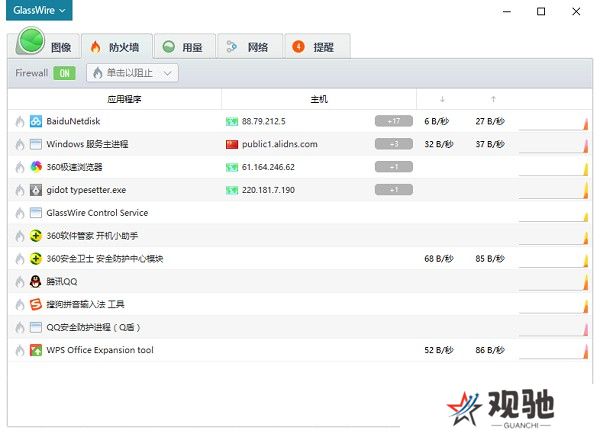Block Windows 服务主进程 with its flame icon
The height and width of the screenshot is (434, 600).
tap(20, 145)
